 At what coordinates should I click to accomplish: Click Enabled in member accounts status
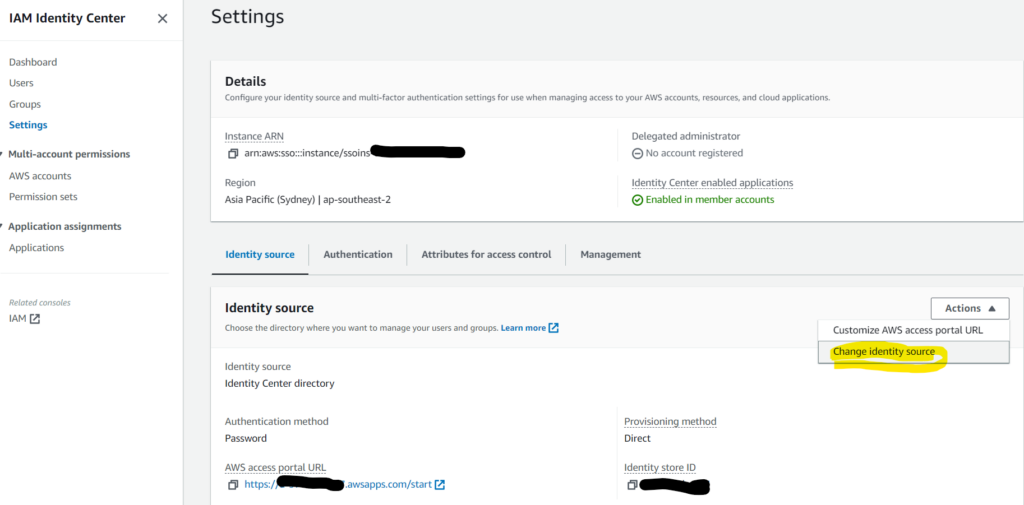click(x=710, y=200)
